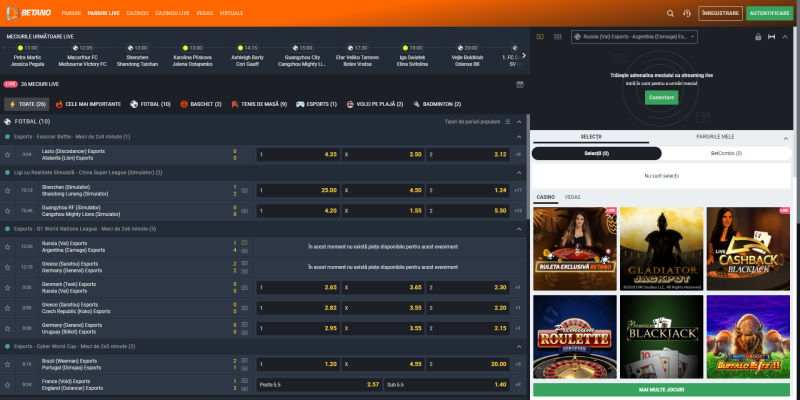Favorite Brazil (Weeman) vs Portugal (Dimqaa) match
The height and width of the screenshot is (400, 800).
point(8,364)
